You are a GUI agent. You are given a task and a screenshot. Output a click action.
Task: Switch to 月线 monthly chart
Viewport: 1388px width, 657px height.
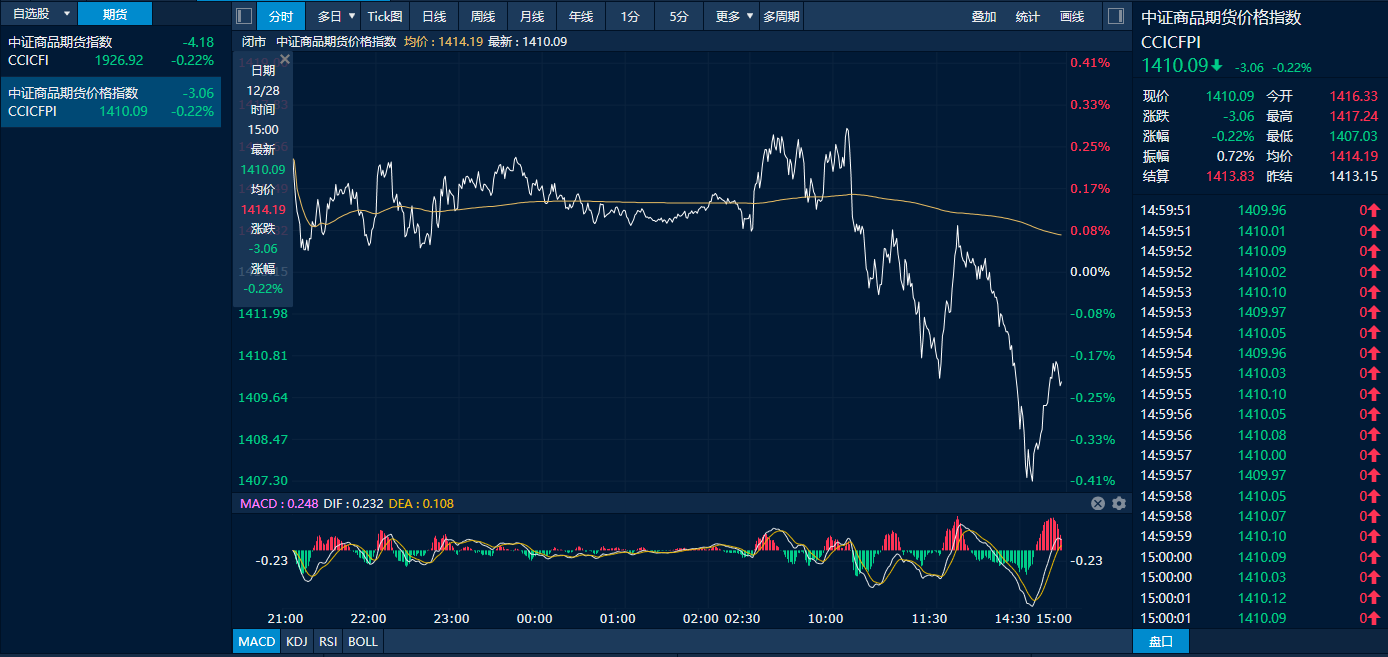532,16
